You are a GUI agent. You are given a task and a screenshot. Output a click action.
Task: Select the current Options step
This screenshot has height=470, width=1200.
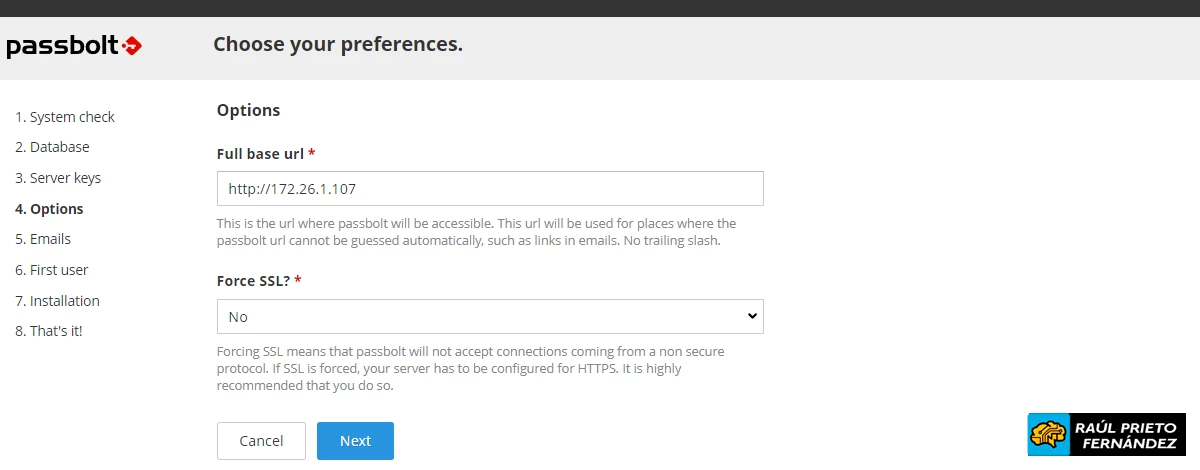(49, 209)
